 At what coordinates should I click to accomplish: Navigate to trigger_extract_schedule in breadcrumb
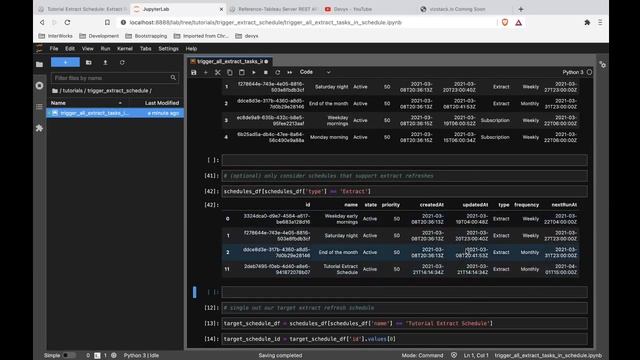118,91
